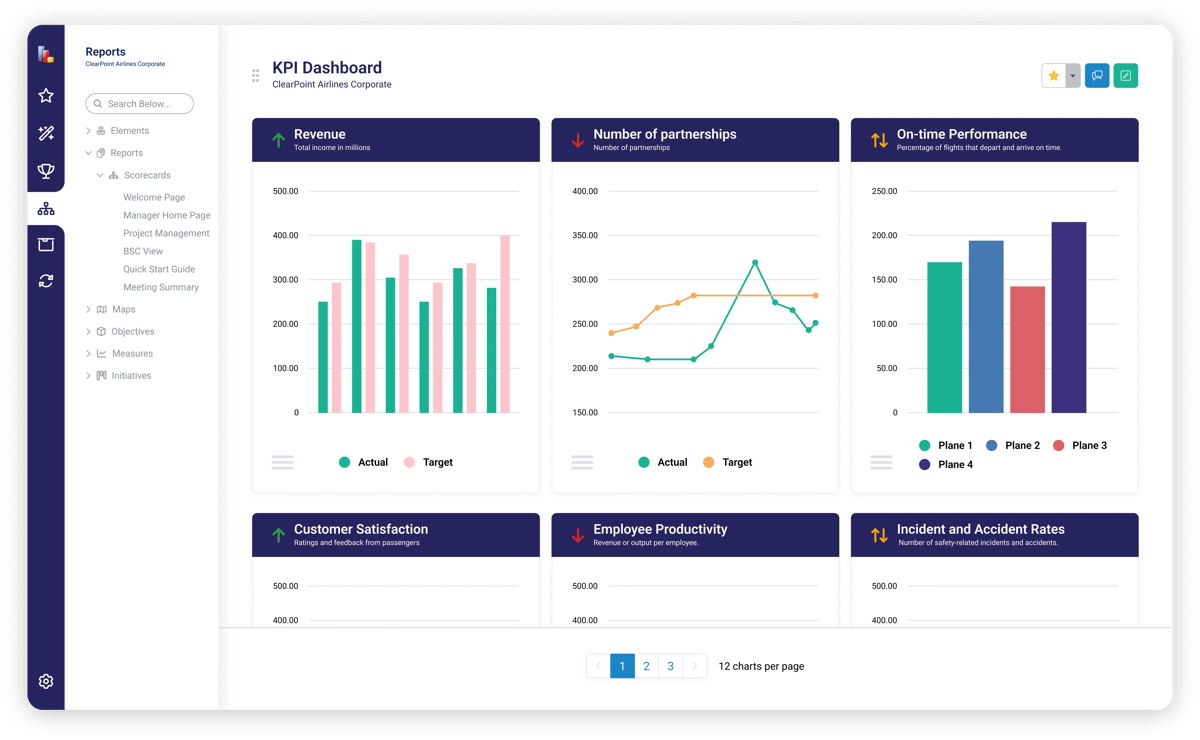Viewport: 1200px width, 740px height.
Task: Click On-time Performance orange up-down arrows icon
Action: tap(879, 140)
